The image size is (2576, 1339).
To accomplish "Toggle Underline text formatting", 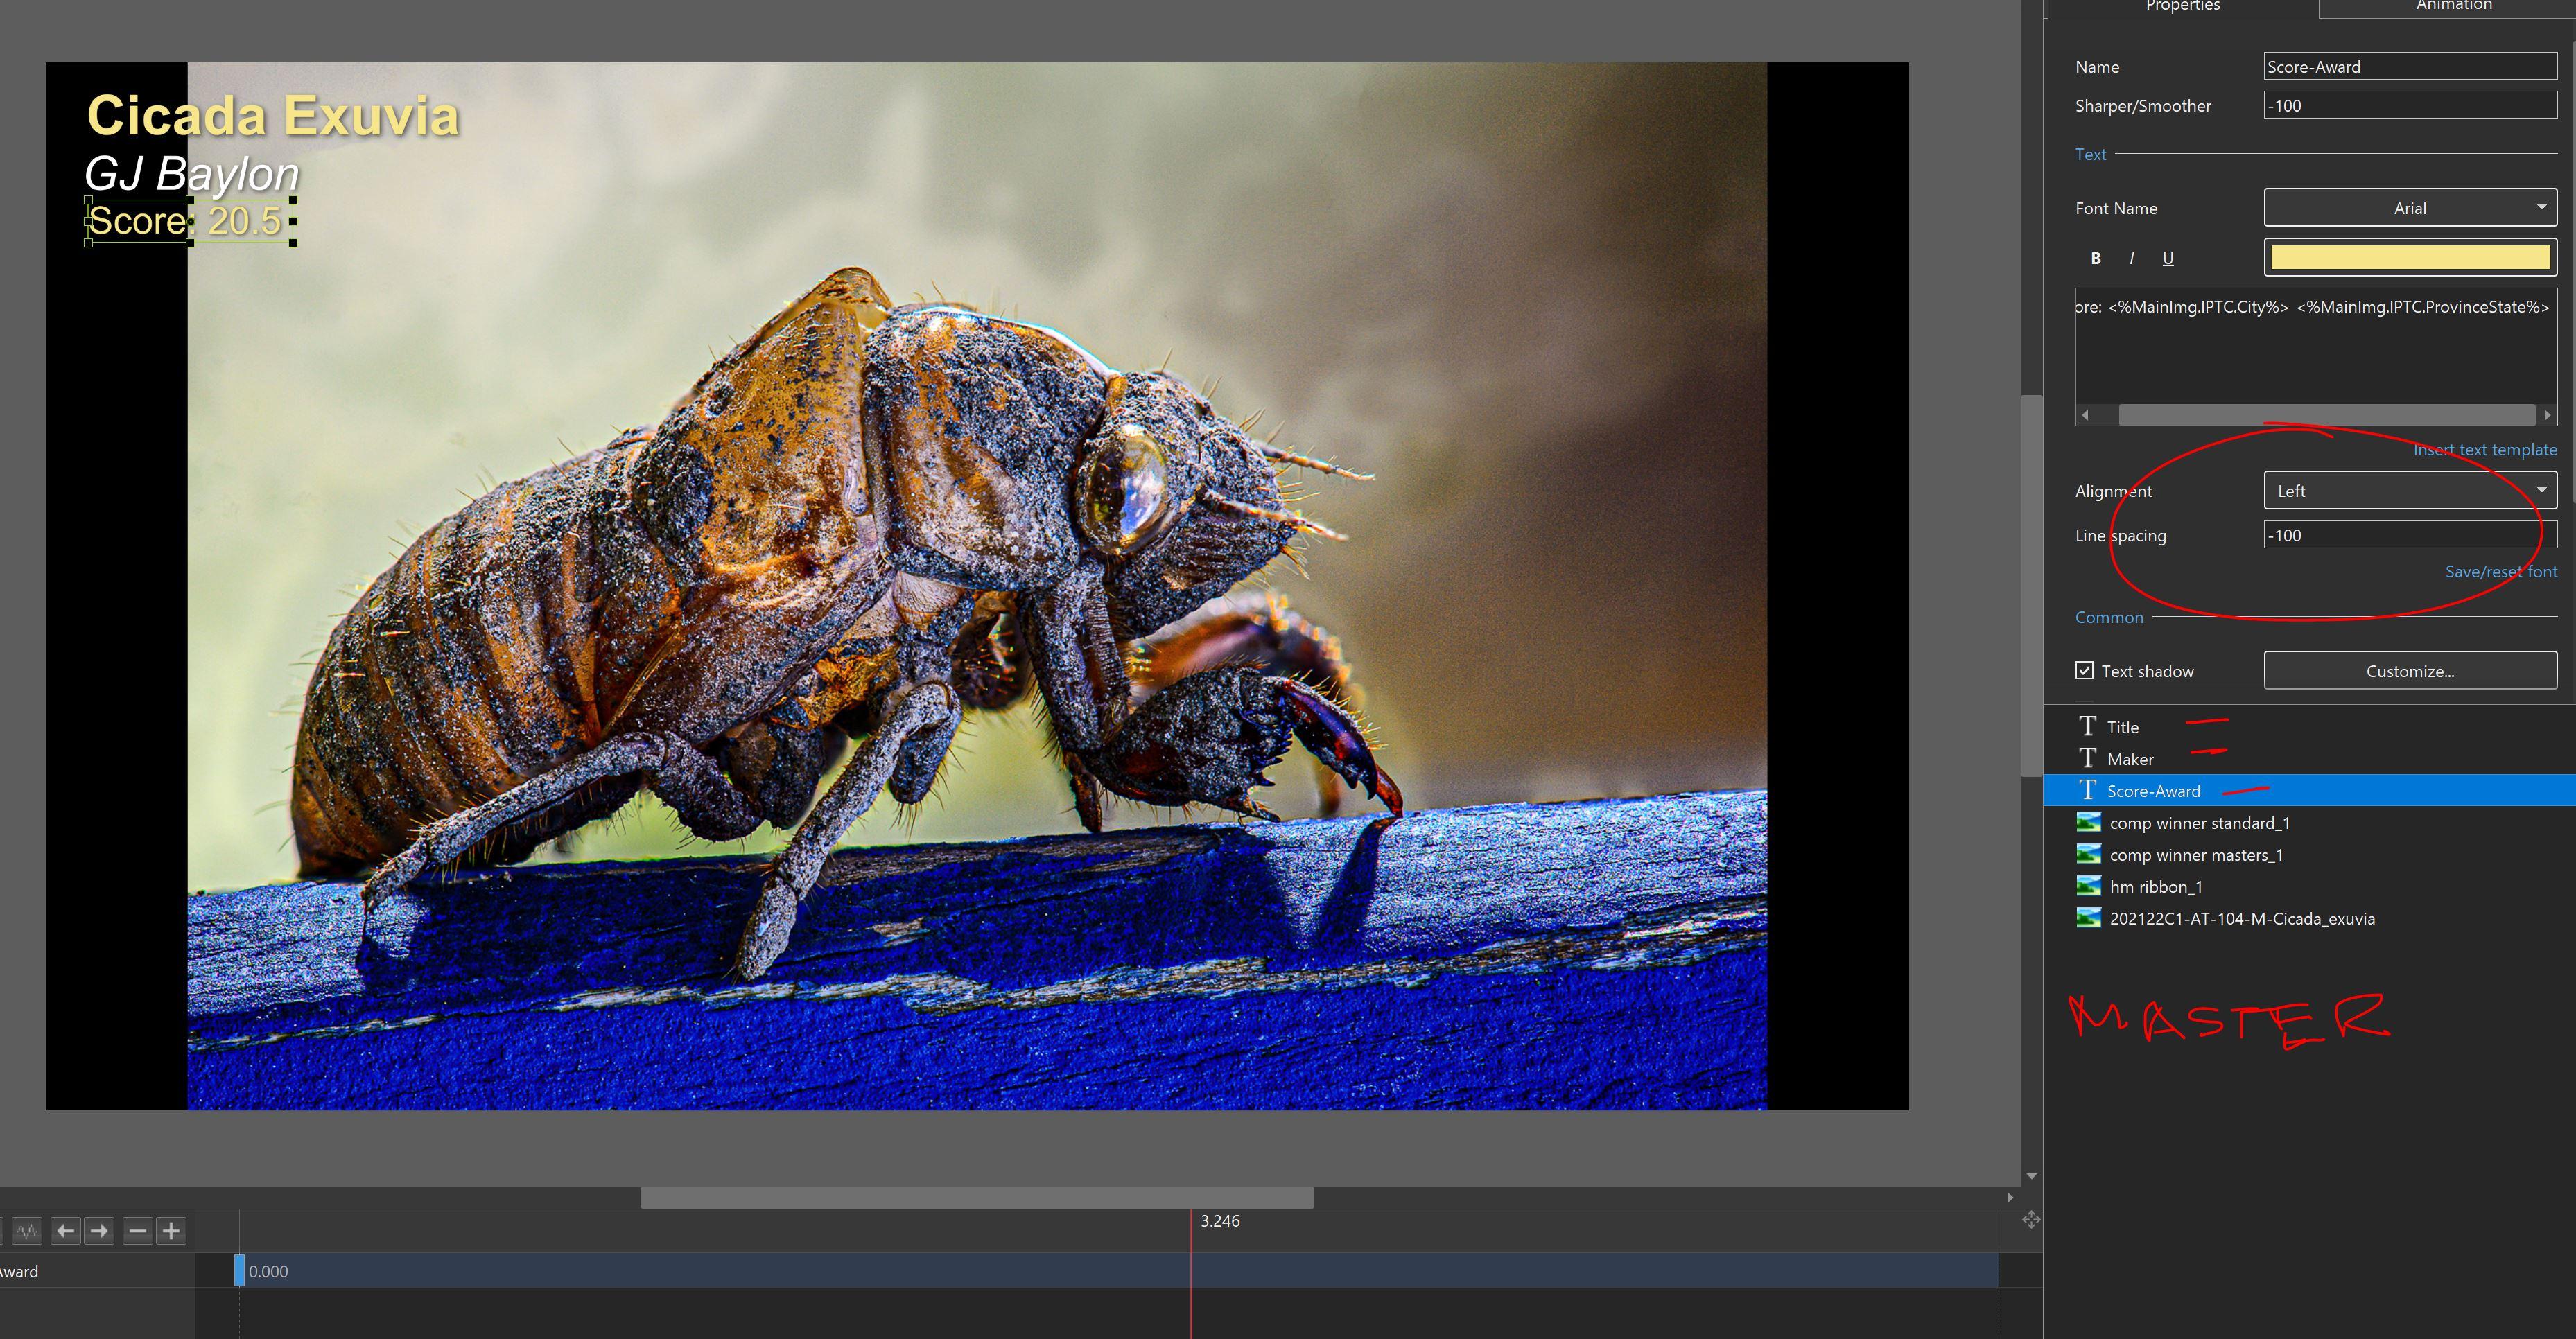I will (2167, 258).
